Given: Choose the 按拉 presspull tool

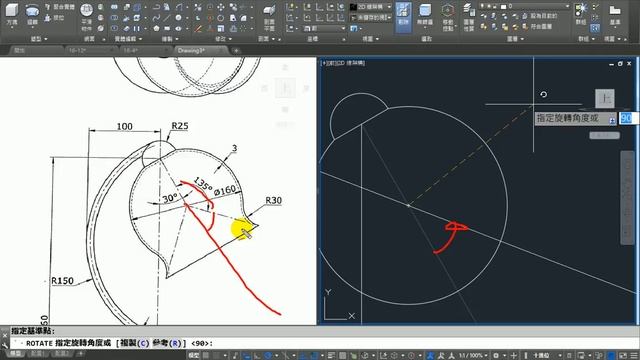Looking at the screenshot, I should coord(54,18).
